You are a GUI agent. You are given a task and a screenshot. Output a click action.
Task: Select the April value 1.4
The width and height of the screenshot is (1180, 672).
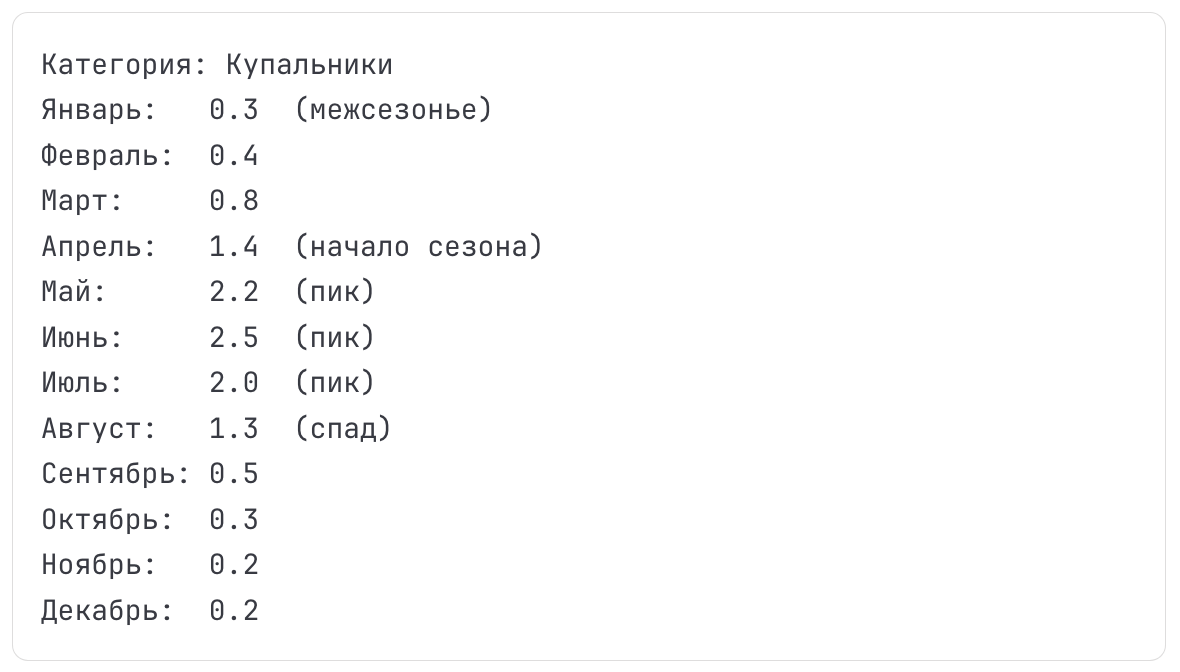point(234,247)
